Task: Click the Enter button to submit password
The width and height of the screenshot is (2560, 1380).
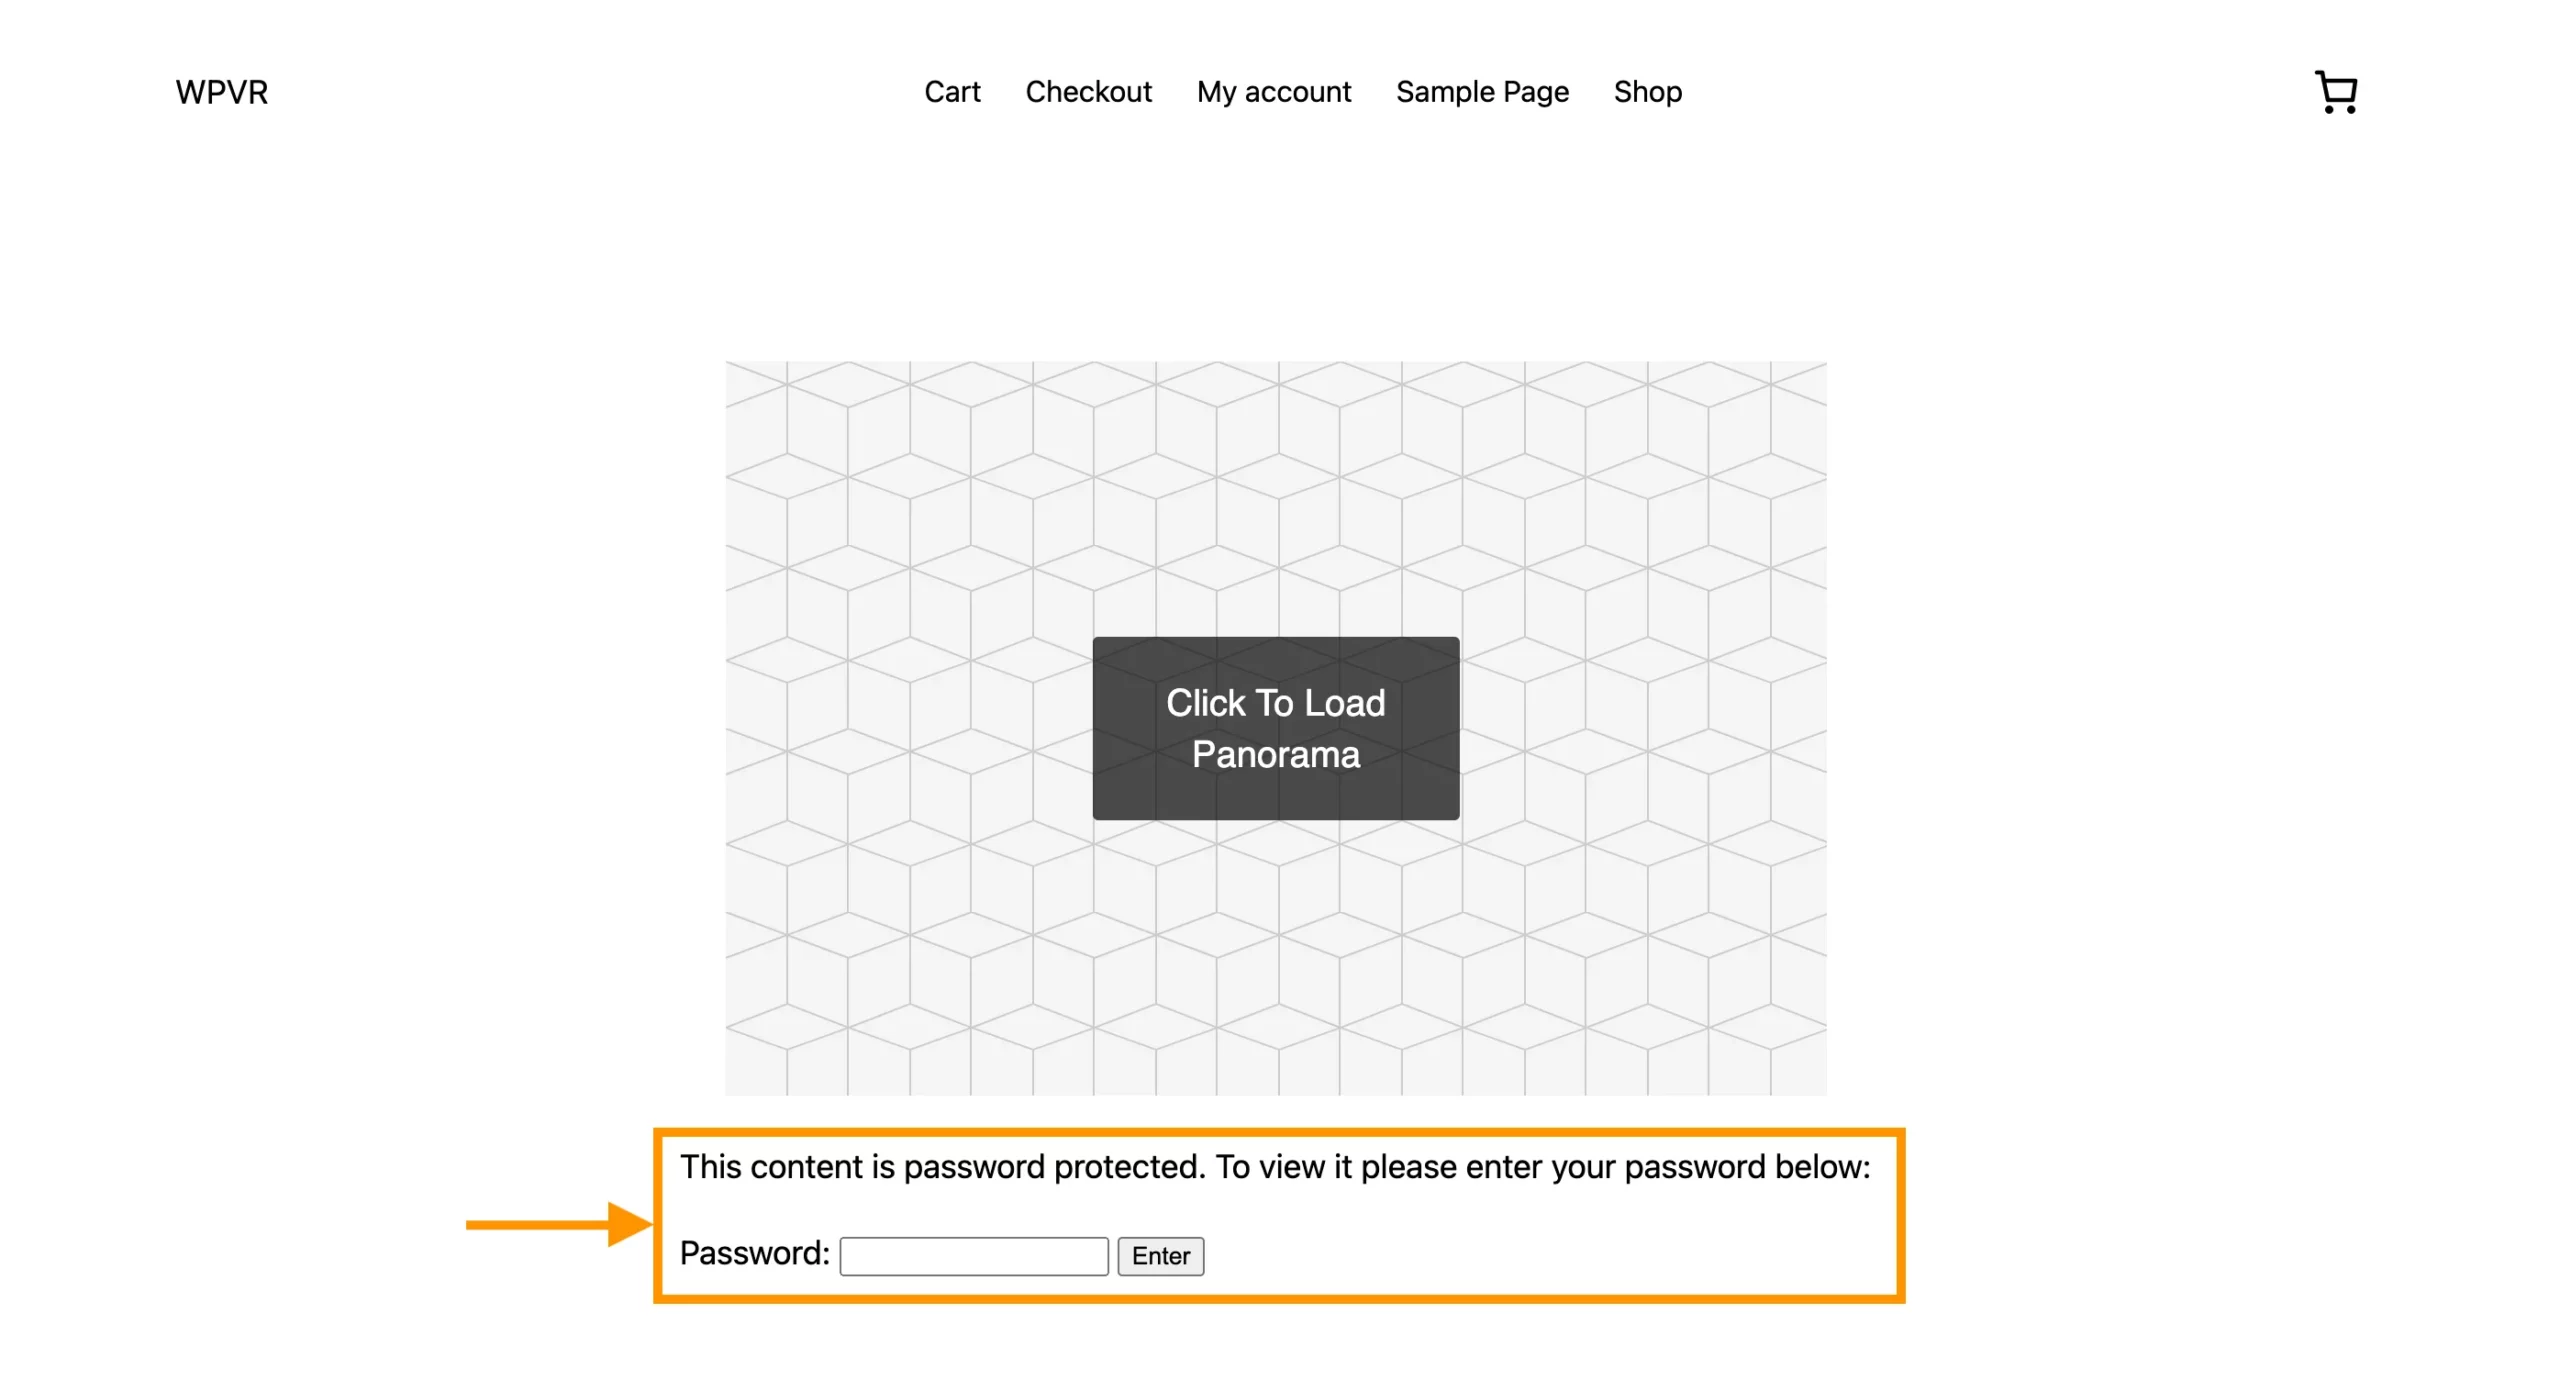Action: pos(1162,1254)
